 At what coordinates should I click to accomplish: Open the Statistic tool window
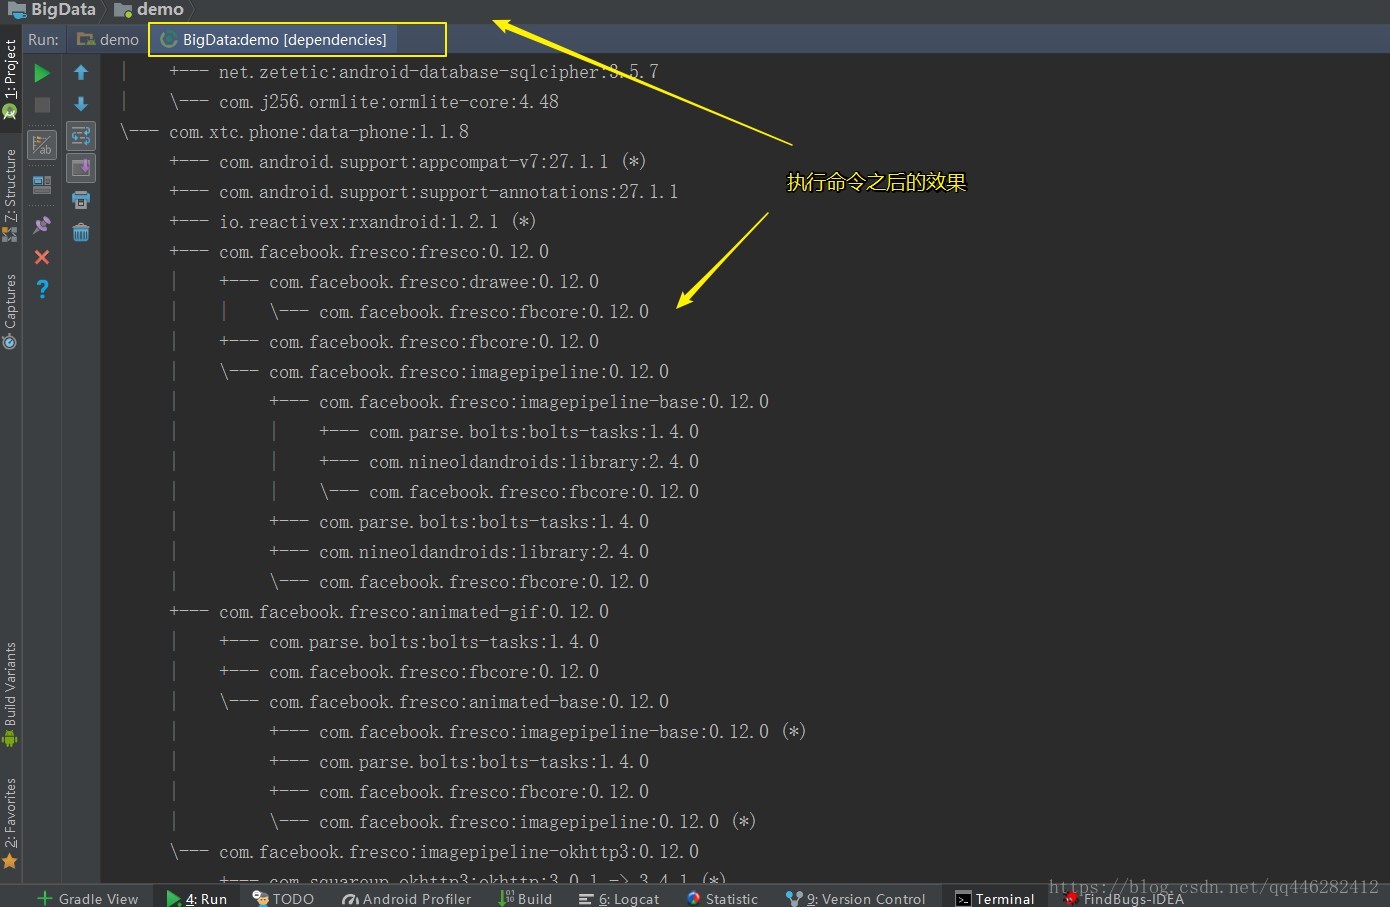point(722,898)
